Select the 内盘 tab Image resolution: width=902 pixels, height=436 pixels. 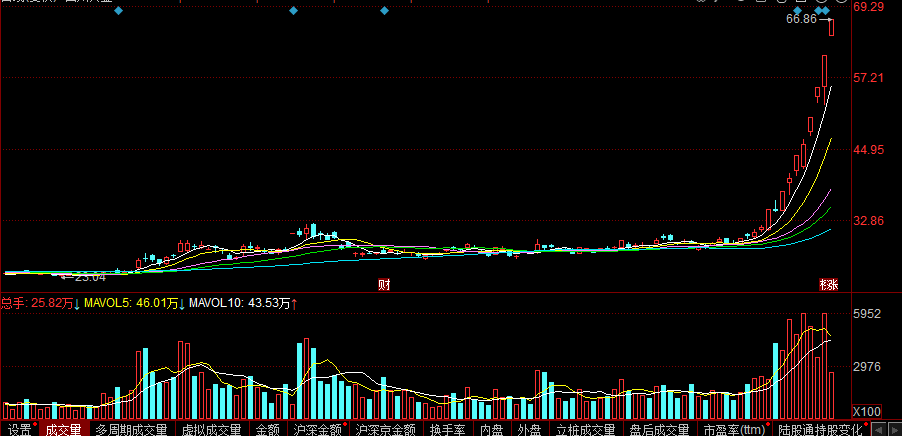coord(492,429)
